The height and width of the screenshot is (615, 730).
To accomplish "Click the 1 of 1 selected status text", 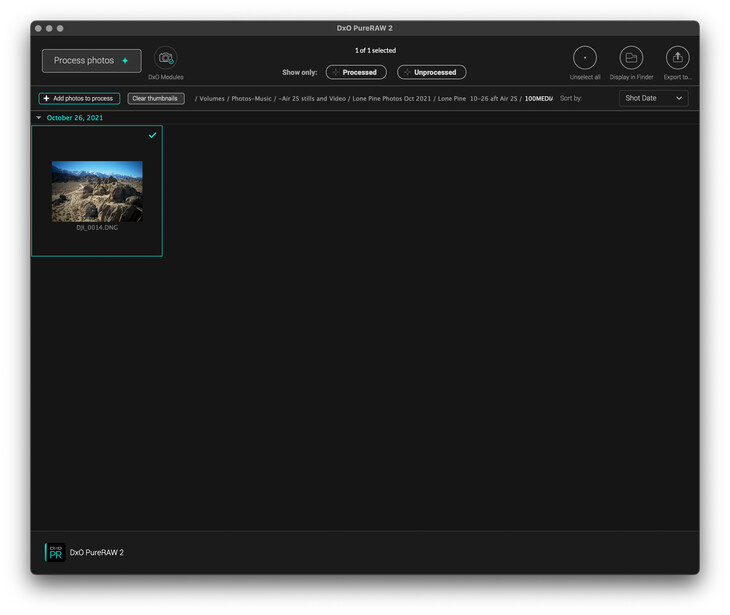I will click(x=375, y=50).
